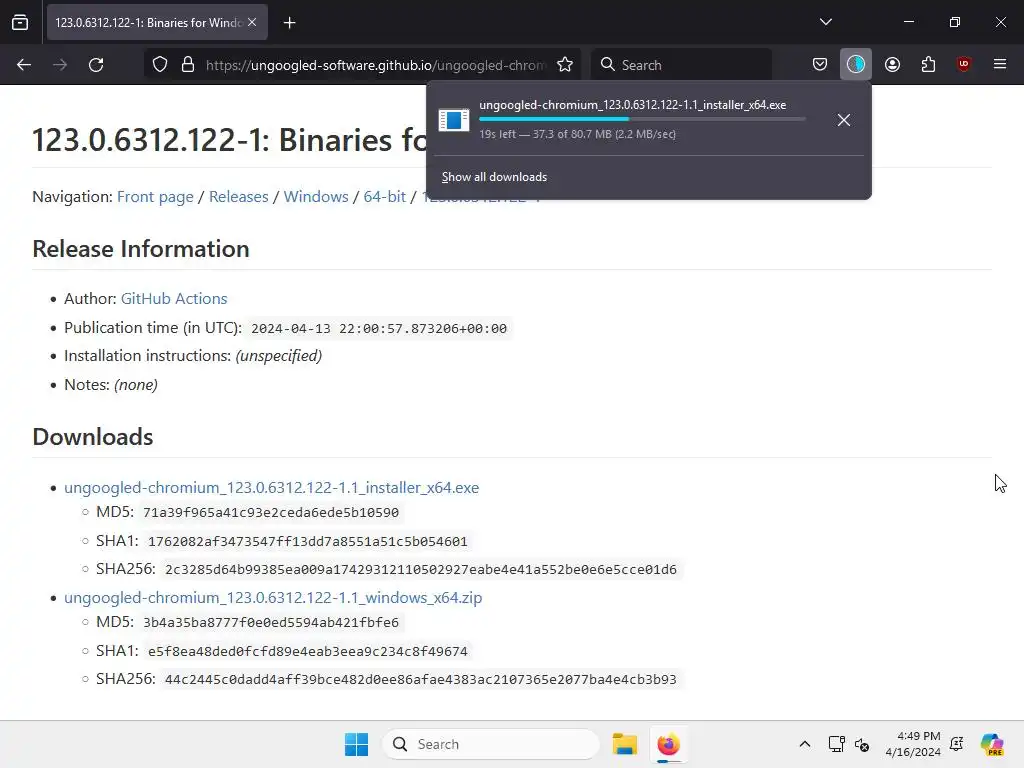Open Firefox account menu
This screenshot has height=768, width=1024.
click(x=892, y=65)
